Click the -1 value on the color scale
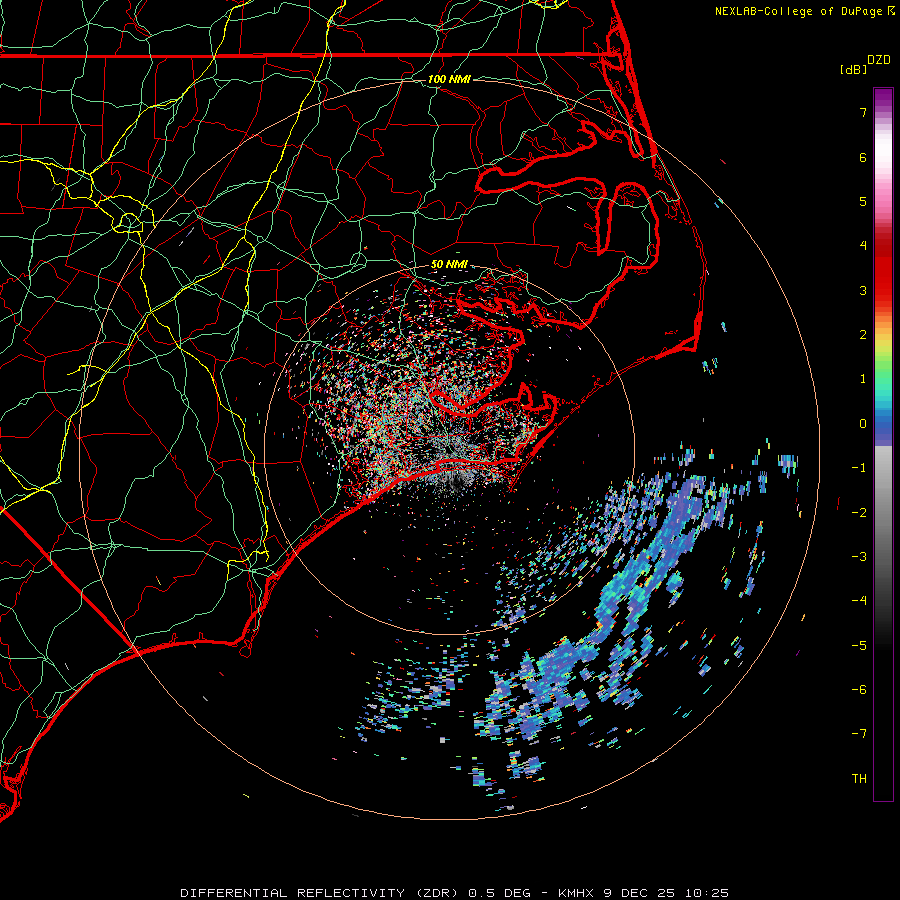Screen dimensions: 900x900 [859, 468]
